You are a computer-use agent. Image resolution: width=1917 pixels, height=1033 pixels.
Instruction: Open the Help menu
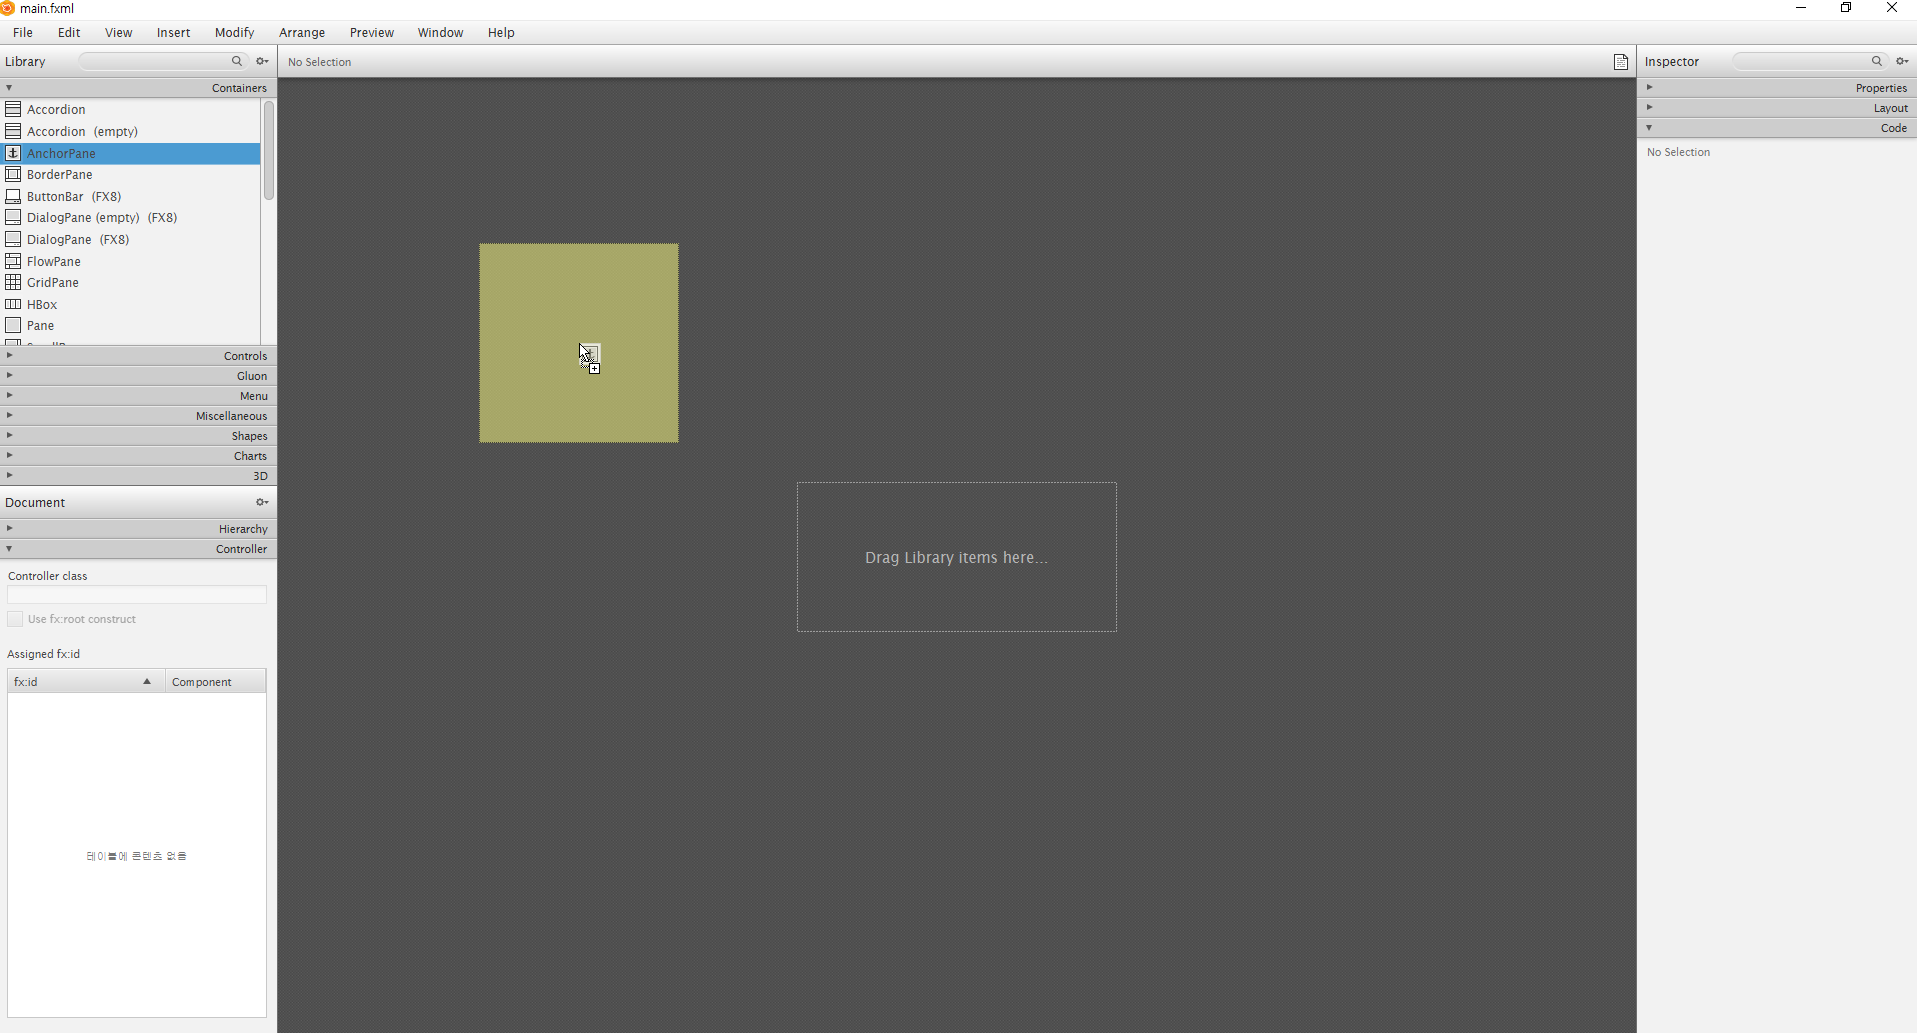tap(501, 32)
